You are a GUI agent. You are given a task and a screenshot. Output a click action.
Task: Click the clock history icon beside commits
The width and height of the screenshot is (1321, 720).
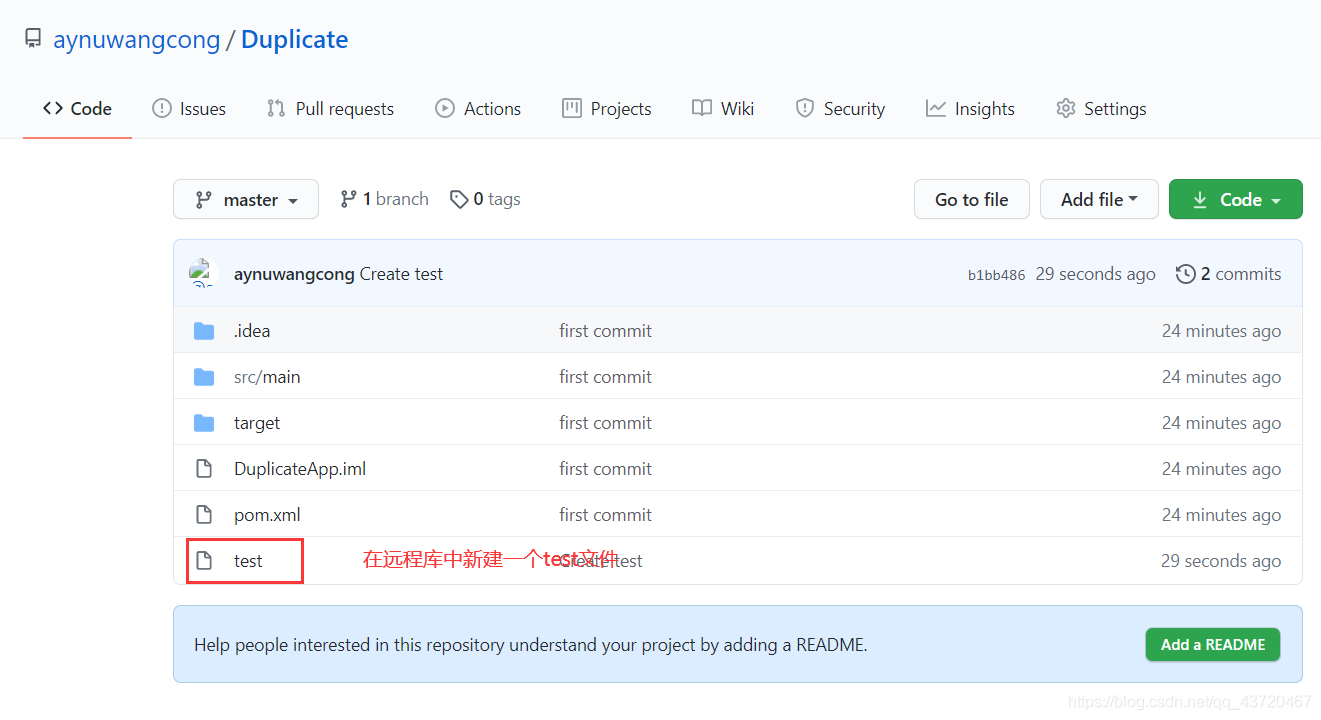point(1186,273)
